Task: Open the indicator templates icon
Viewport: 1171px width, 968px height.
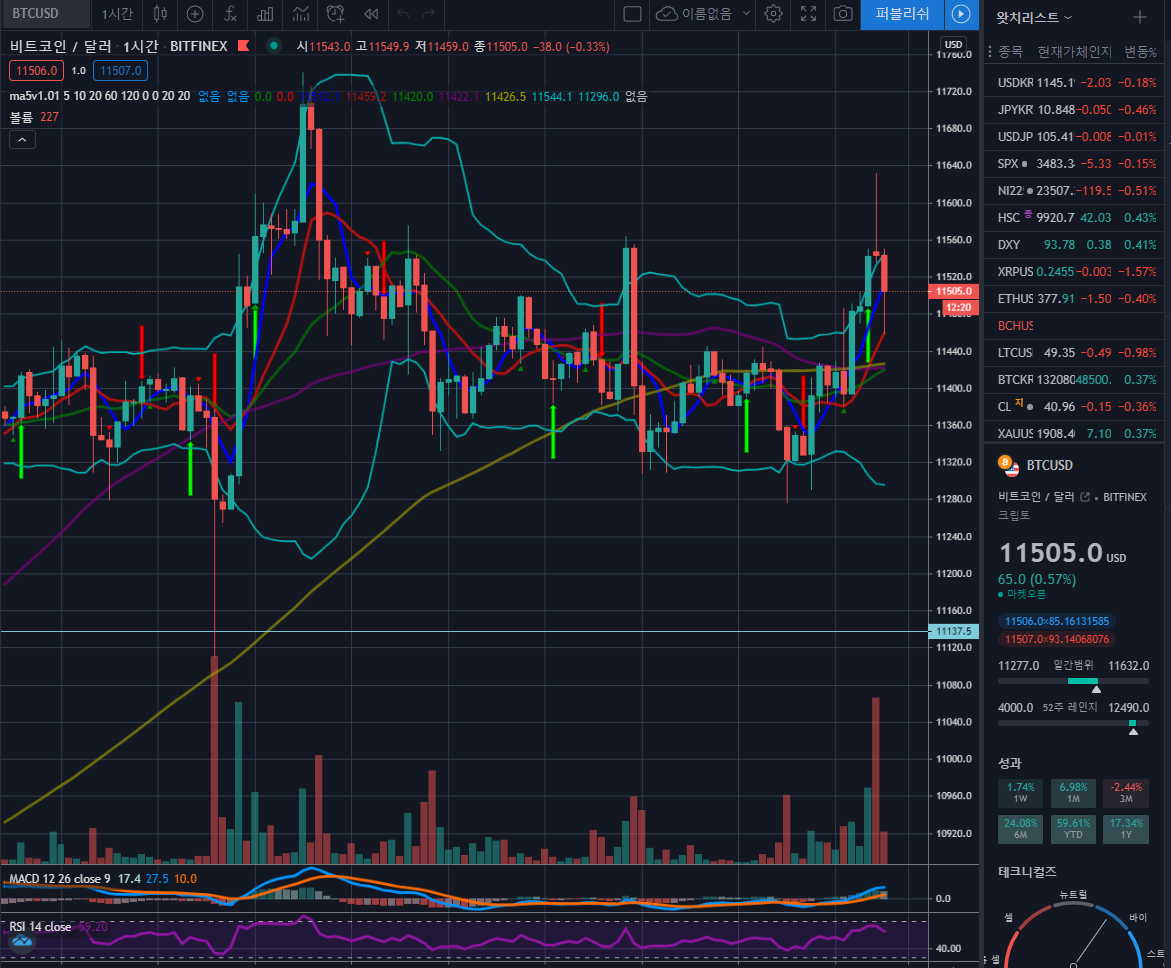Action: tap(300, 13)
